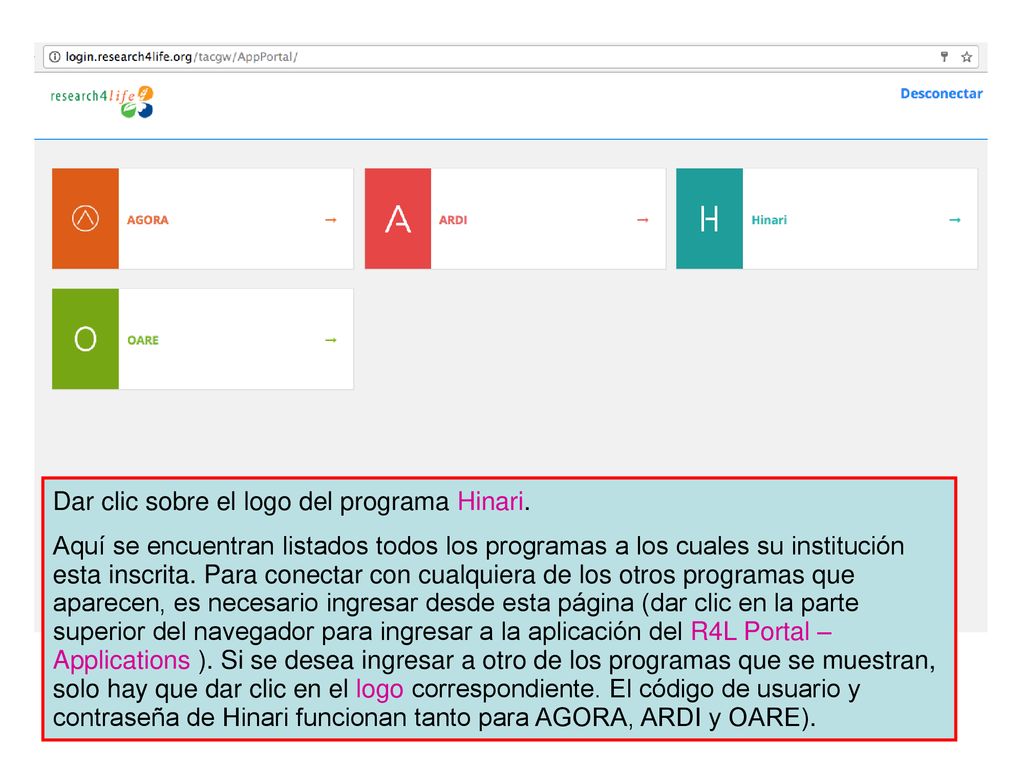Click the URL address bar field
Image resolution: width=1024 pixels, height=768 pixels.
[x=511, y=57]
